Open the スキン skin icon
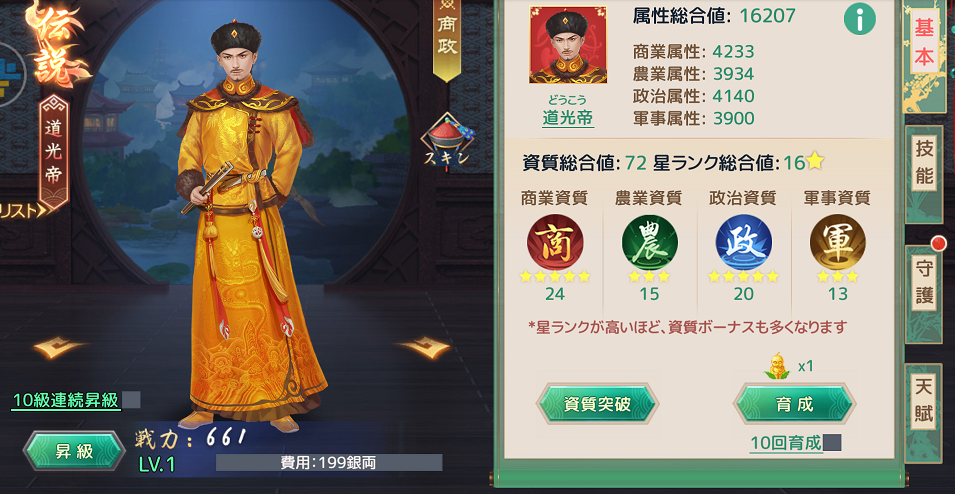Screen dimensions: 955x494 [448, 142]
